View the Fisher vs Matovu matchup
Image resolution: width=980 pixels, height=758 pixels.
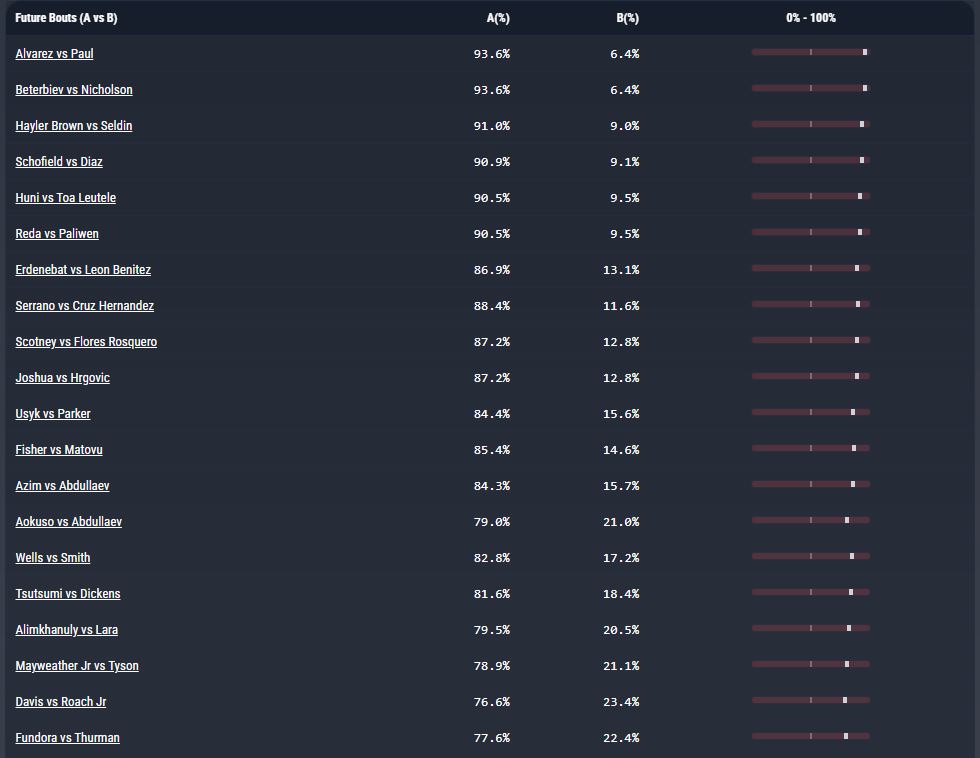pyautogui.click(x=58, y=450)
